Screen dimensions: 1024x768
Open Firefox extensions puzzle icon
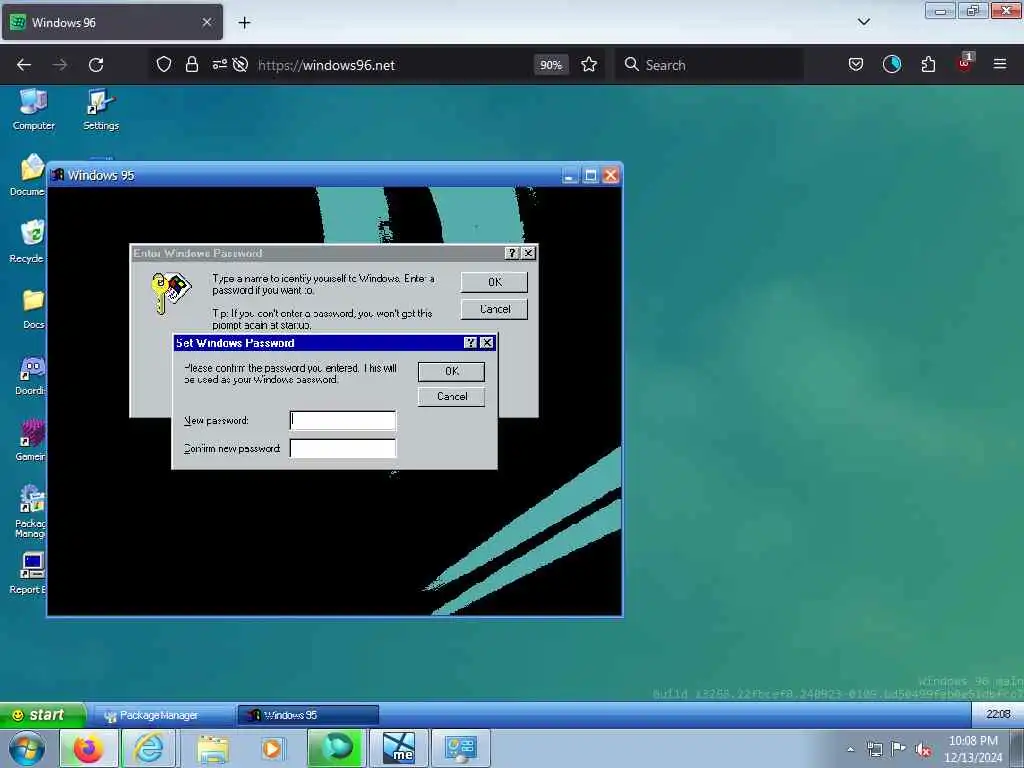click(x=928, y=65)
